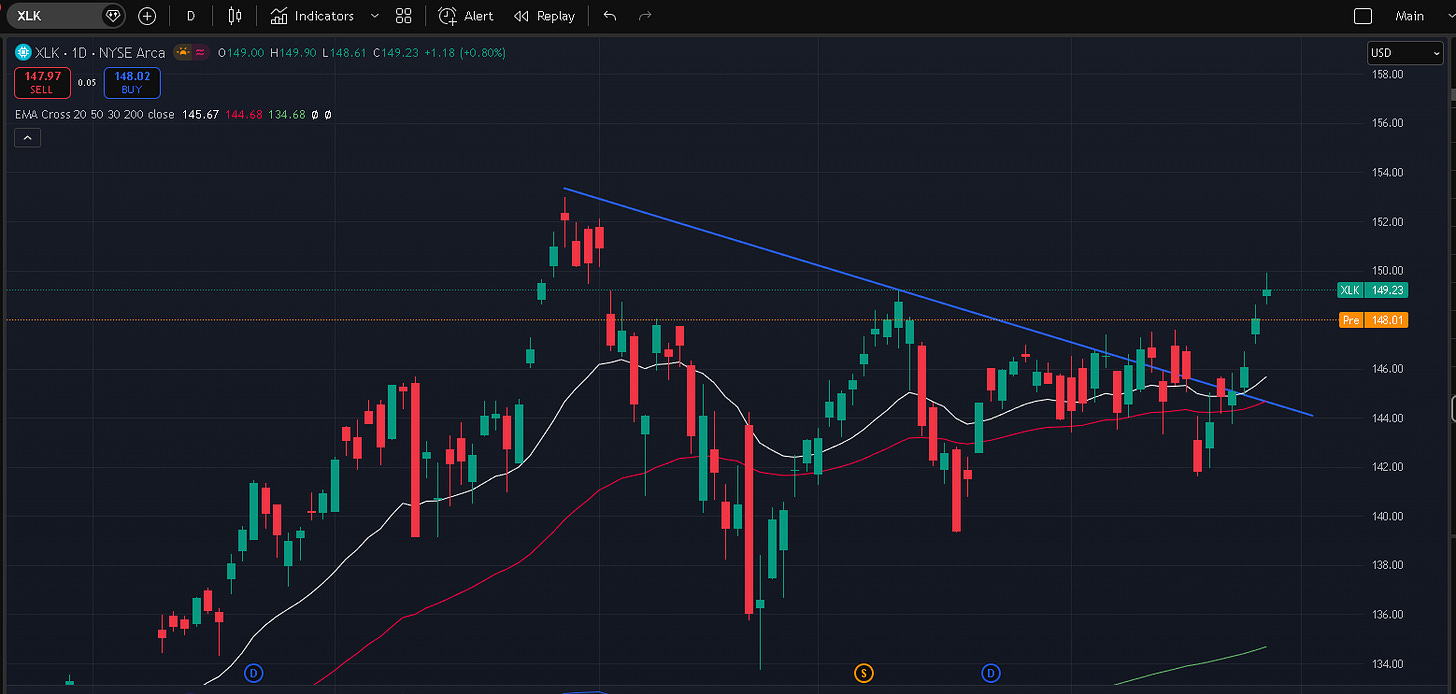Click the 148.02 BUY button
Screen dimensions: 1456x694
tap(132, 83)
